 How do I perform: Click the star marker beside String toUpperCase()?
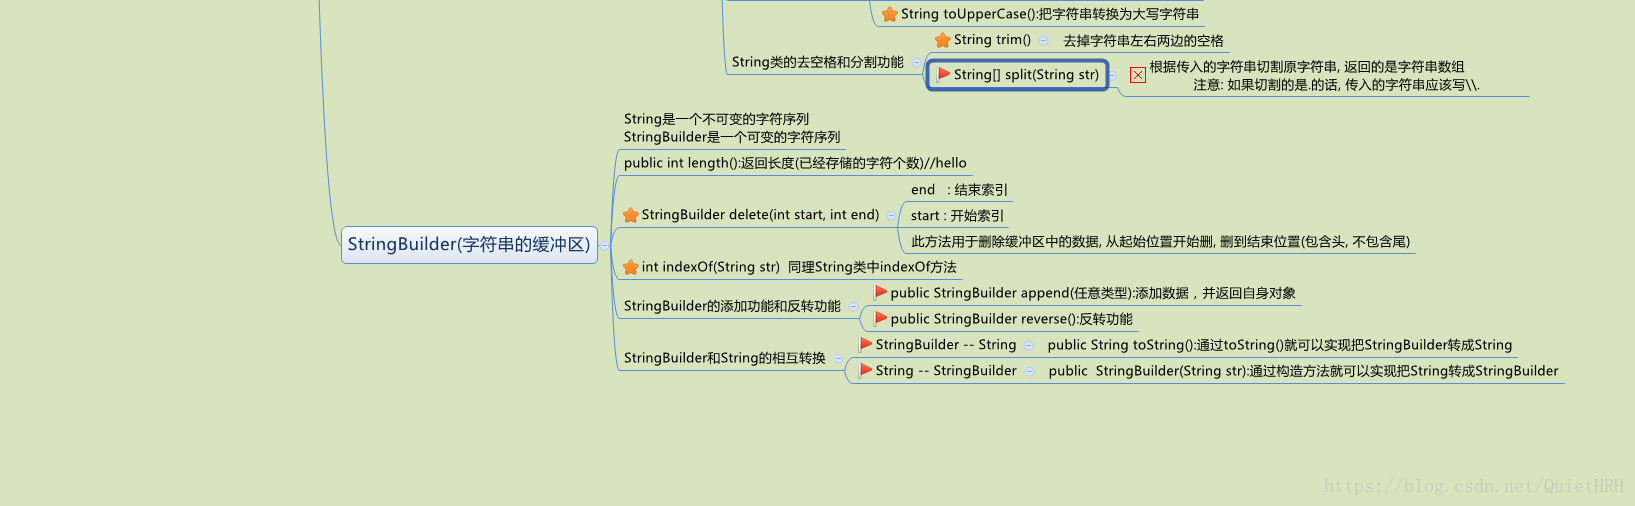coord(889,14)
